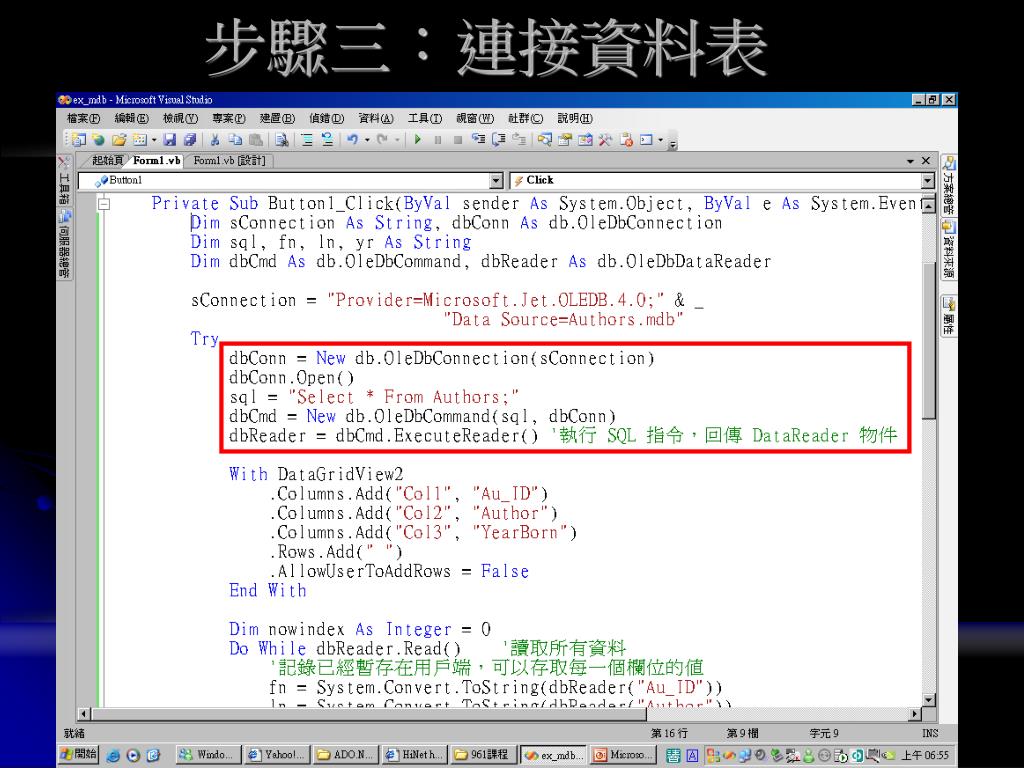Open the 專案(P) menu

tap(229, 118)
